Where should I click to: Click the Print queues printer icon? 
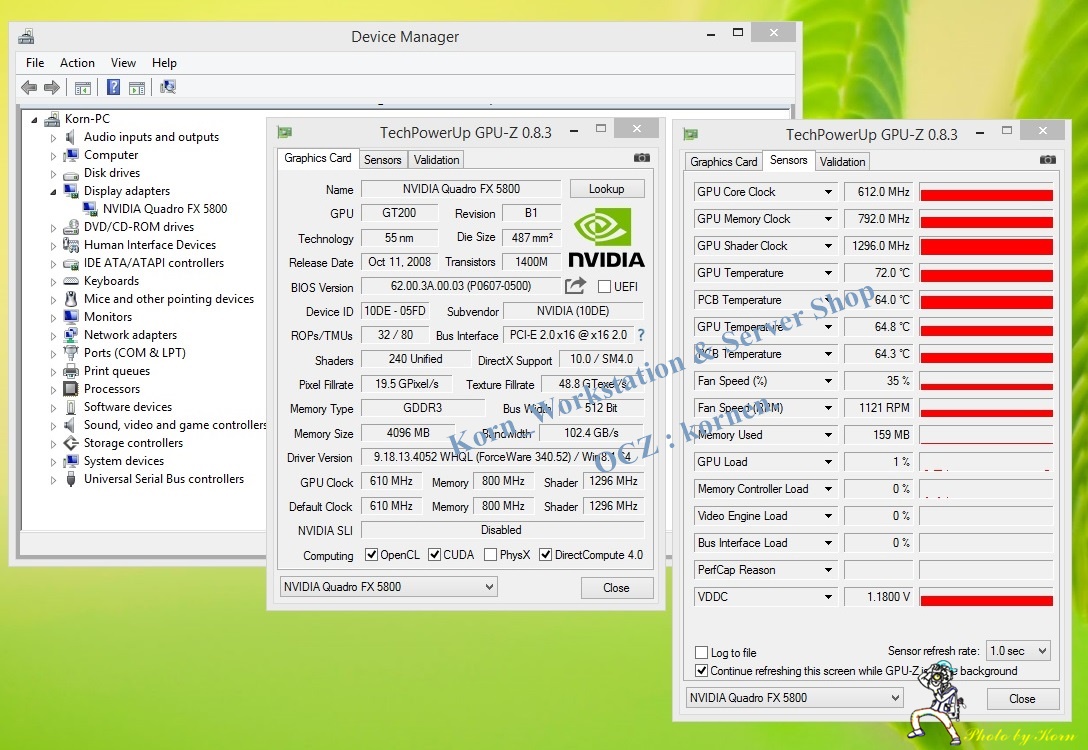pos(71,371)
